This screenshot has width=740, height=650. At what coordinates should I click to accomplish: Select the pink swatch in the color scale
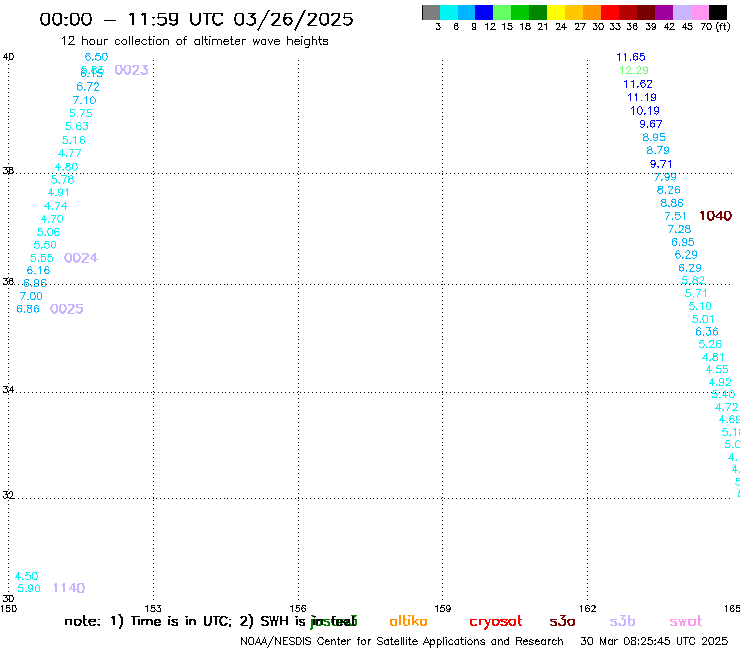pos(700,12)
